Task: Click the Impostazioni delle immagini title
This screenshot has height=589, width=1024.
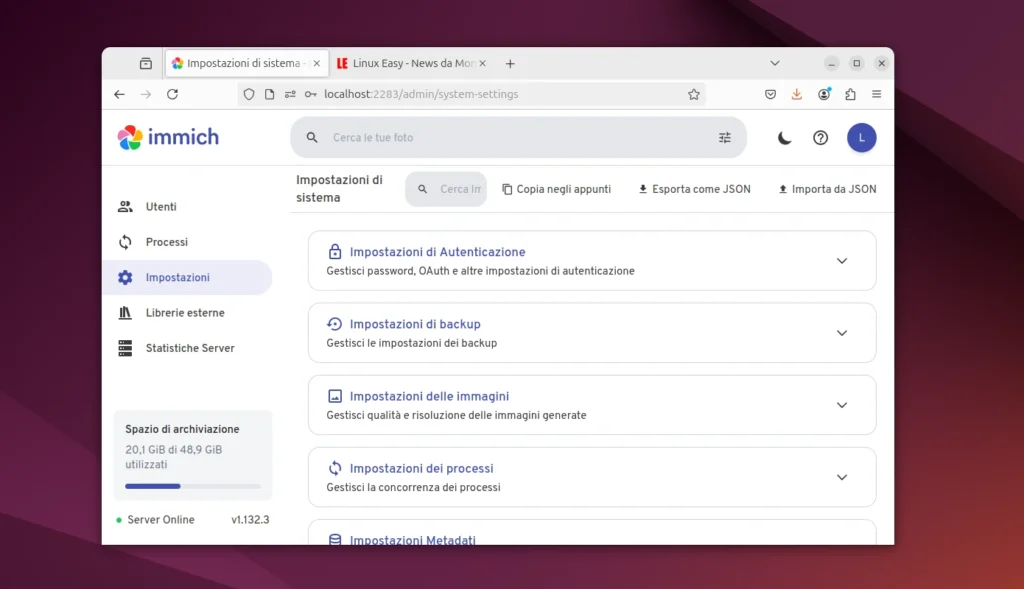Action: (429, 396)
